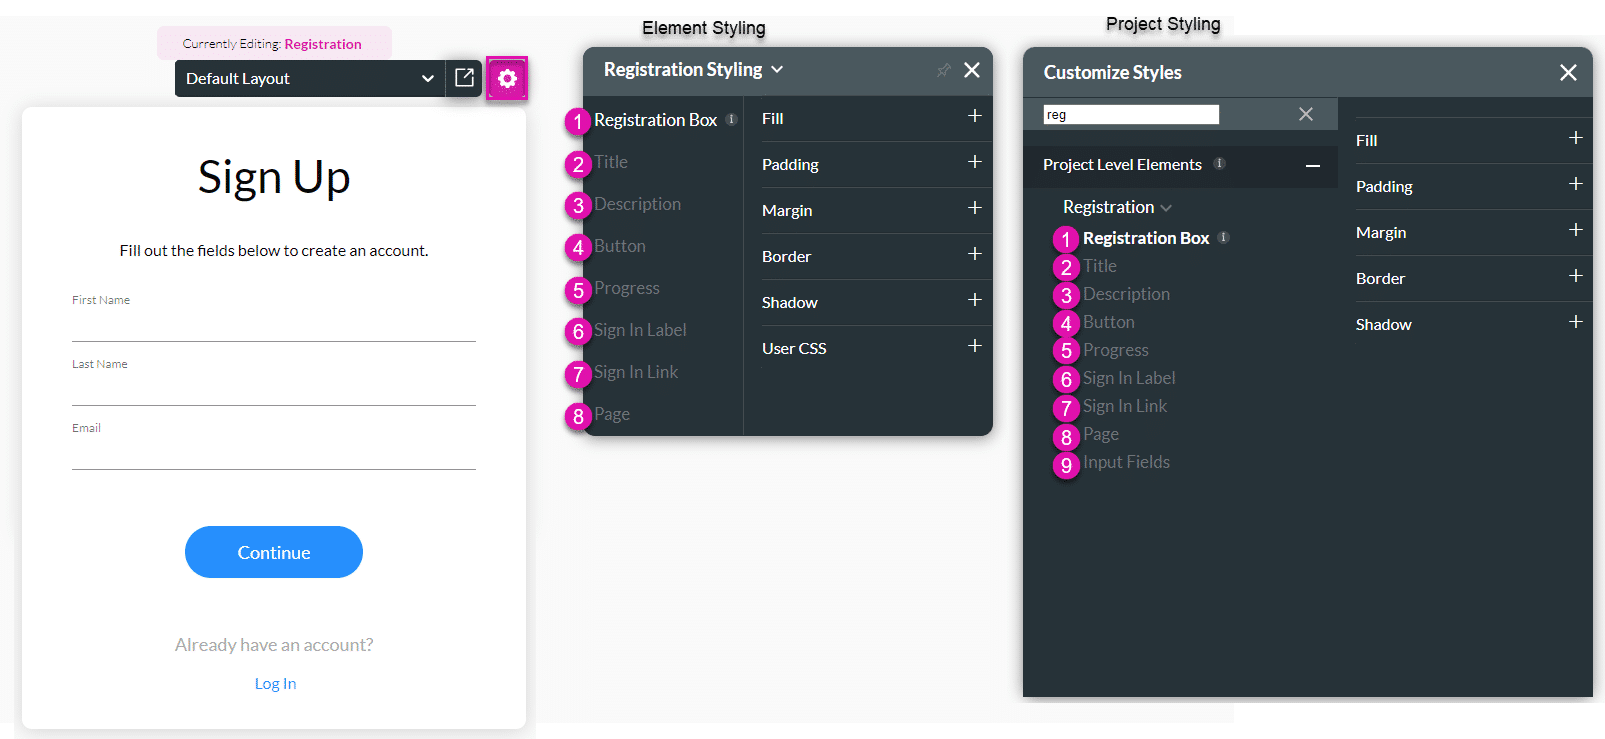Viewport: 1605px width, 739px height.
Task: Close the Registration Styling panel
Action: tap(972, 70)
